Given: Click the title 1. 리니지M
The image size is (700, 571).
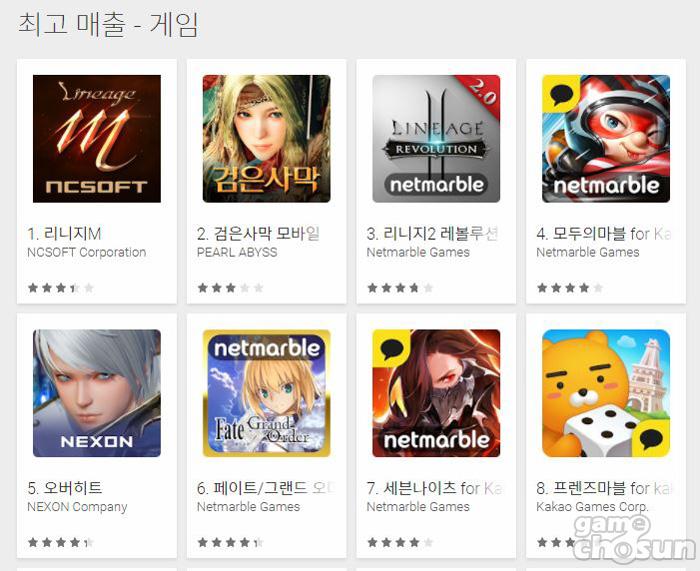Looking at the screenshot, I should coord(64,233).
